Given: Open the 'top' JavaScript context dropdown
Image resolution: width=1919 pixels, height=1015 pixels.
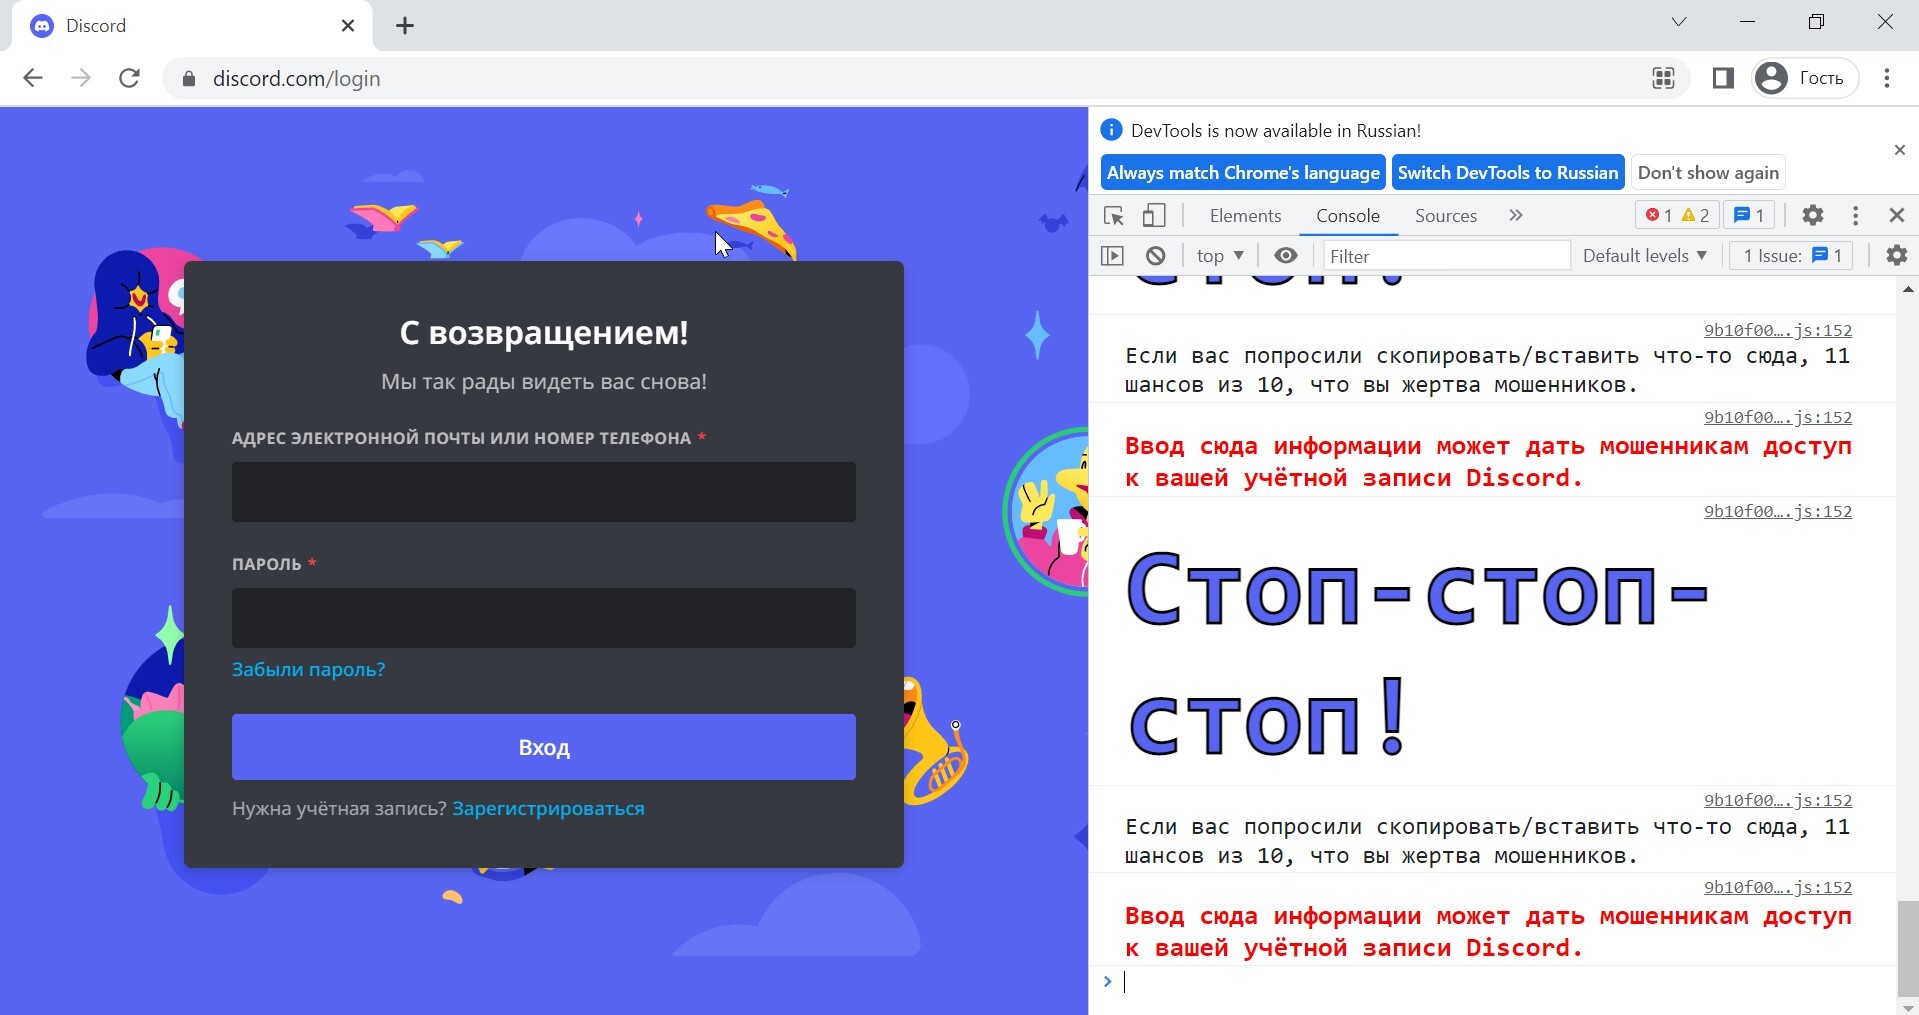Looking at the screenshot, I should pos(1220,256).
